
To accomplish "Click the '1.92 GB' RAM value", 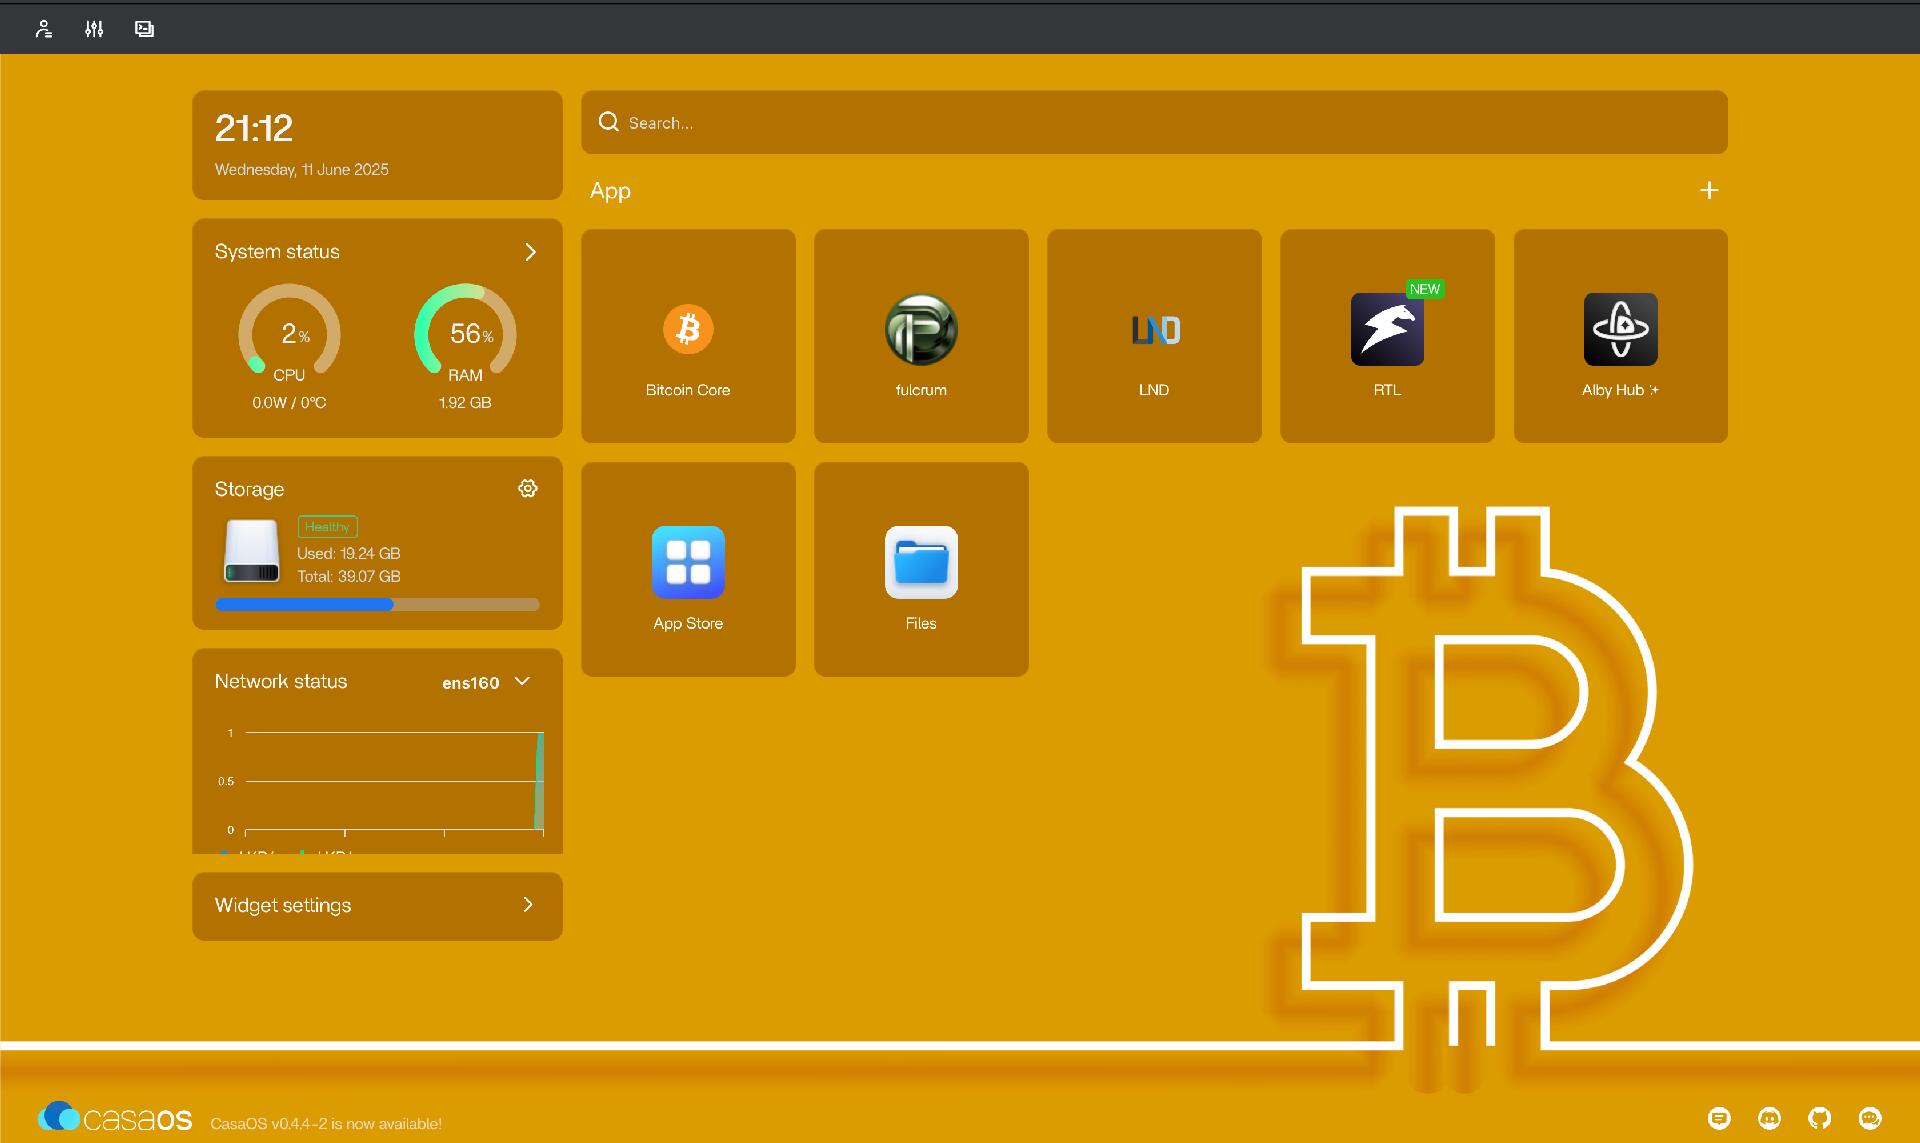I will tap(465, 402).
